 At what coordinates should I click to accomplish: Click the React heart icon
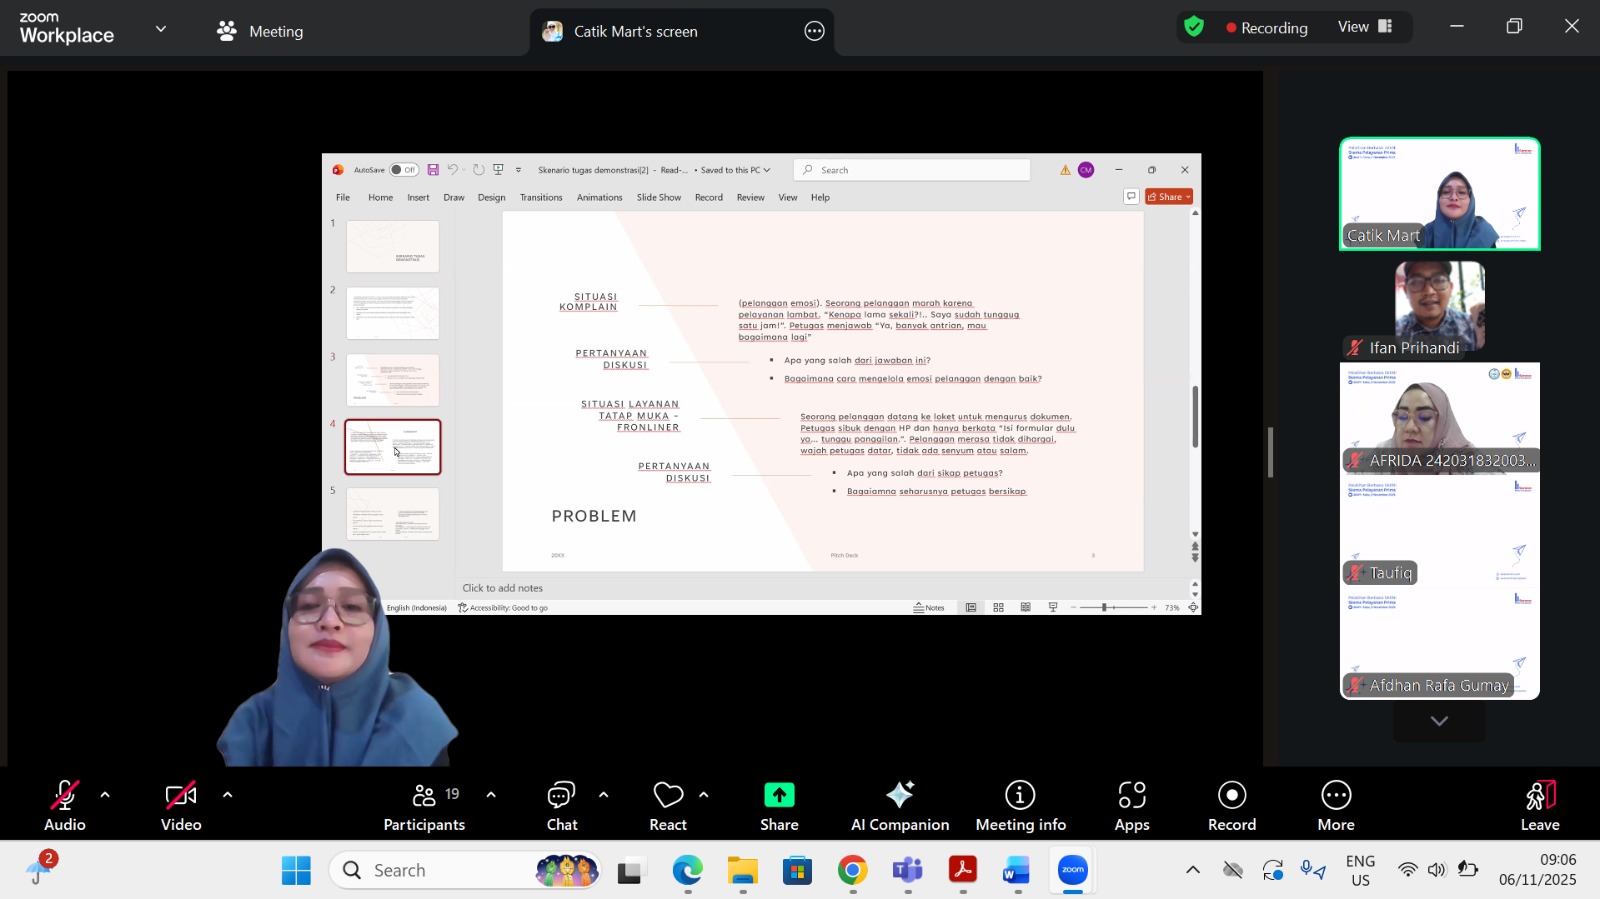668,806
